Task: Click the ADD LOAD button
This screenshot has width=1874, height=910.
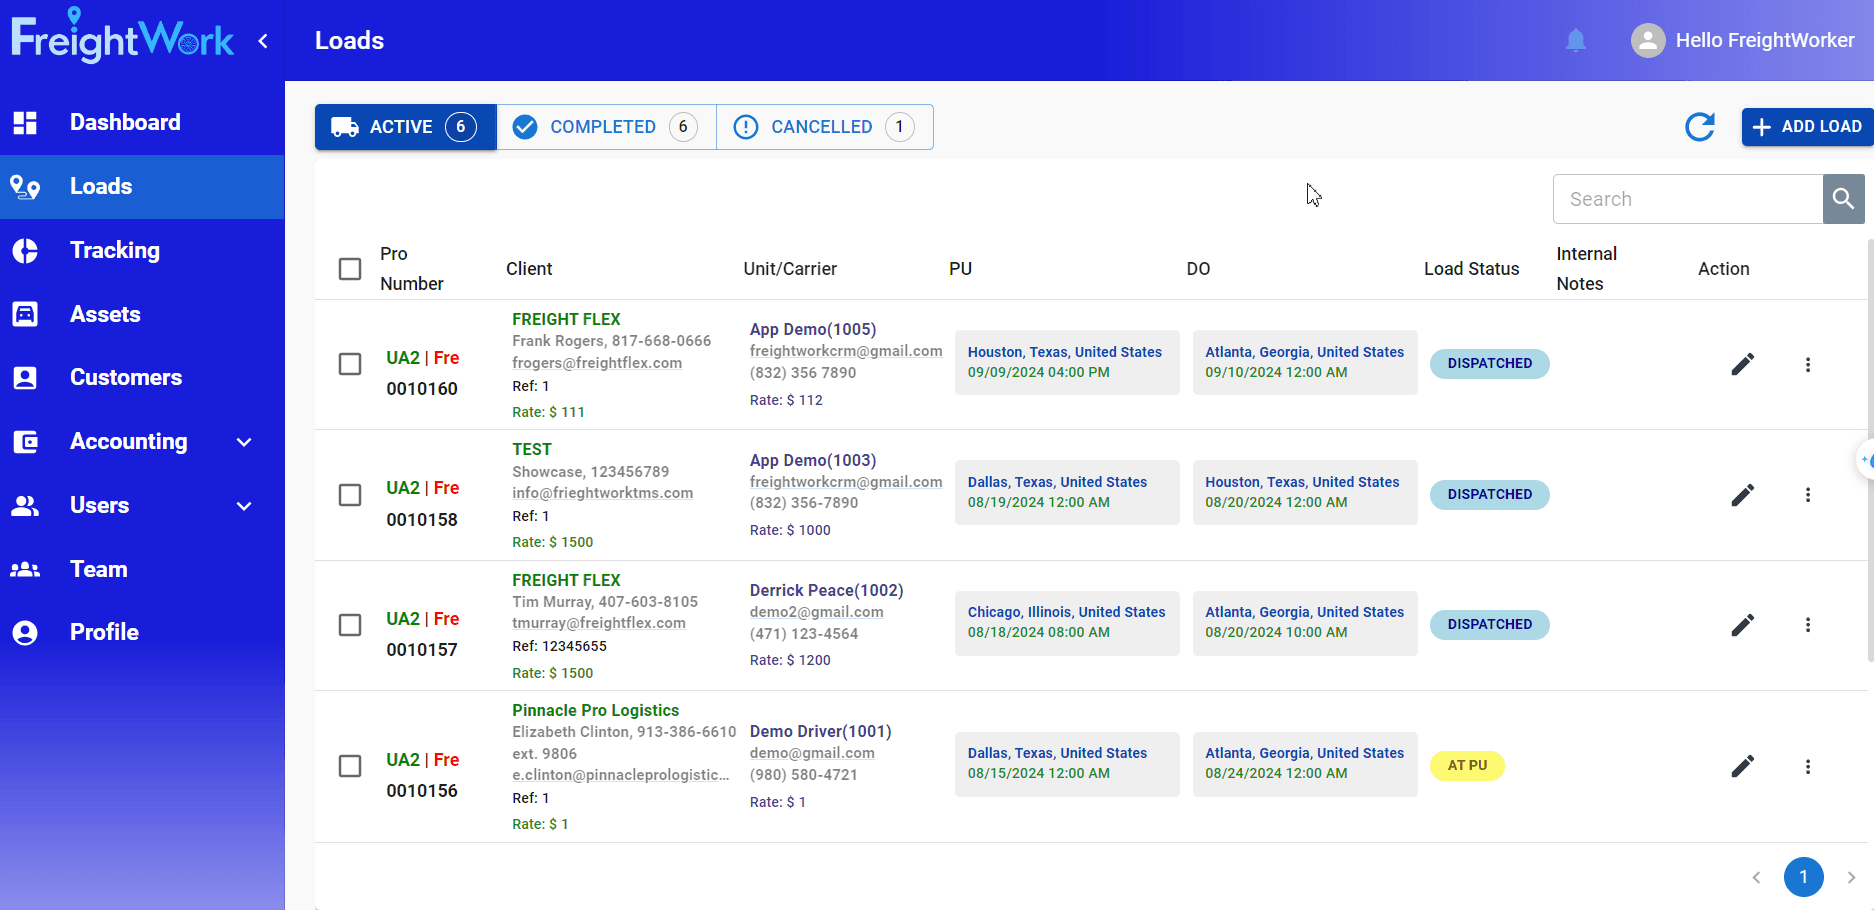Action: (x=1808, y=127)
